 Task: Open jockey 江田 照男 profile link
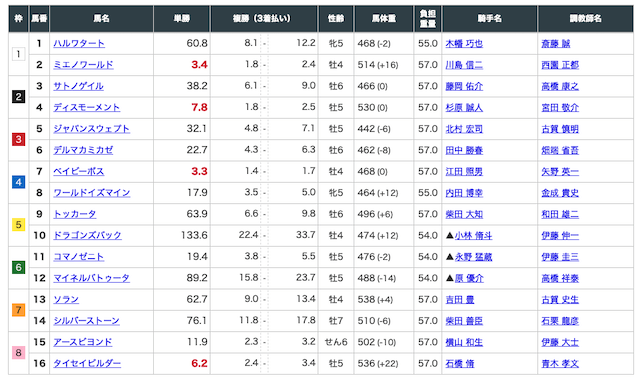point(464,171)
